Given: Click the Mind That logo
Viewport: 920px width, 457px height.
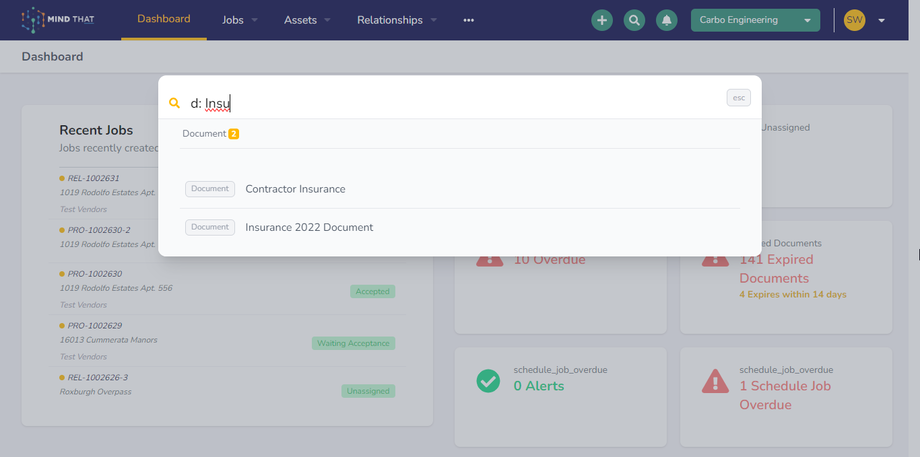Looking at the screenshot, I should [x=58, y=20].
